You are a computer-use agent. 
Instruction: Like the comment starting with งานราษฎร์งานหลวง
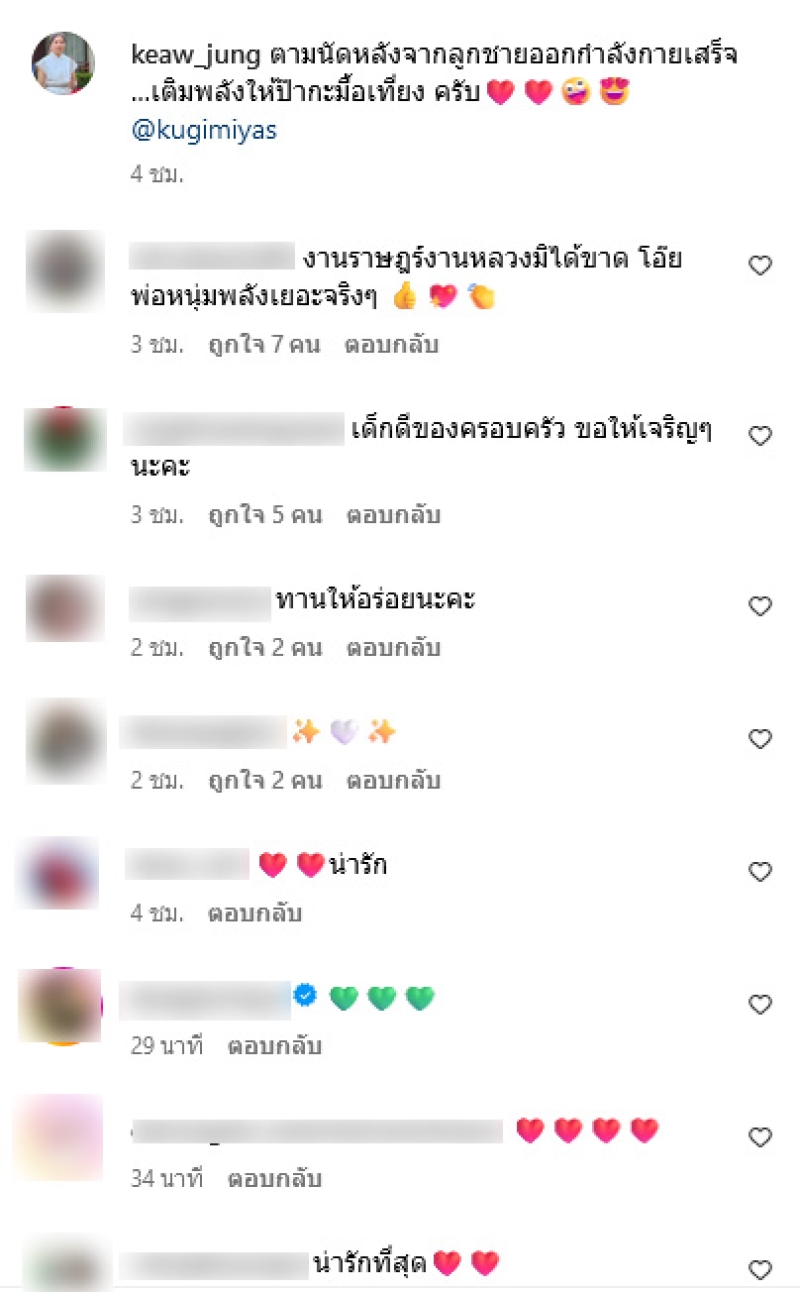tap(761, 266)
